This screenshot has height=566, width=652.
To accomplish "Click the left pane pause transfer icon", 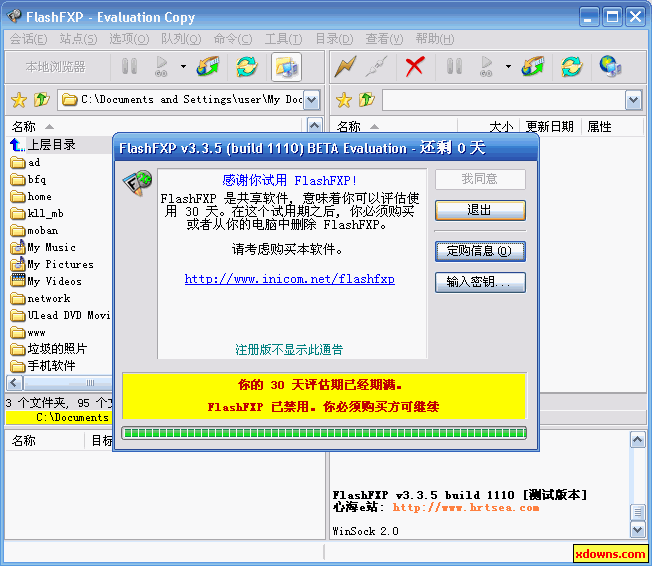I will 129,67.
